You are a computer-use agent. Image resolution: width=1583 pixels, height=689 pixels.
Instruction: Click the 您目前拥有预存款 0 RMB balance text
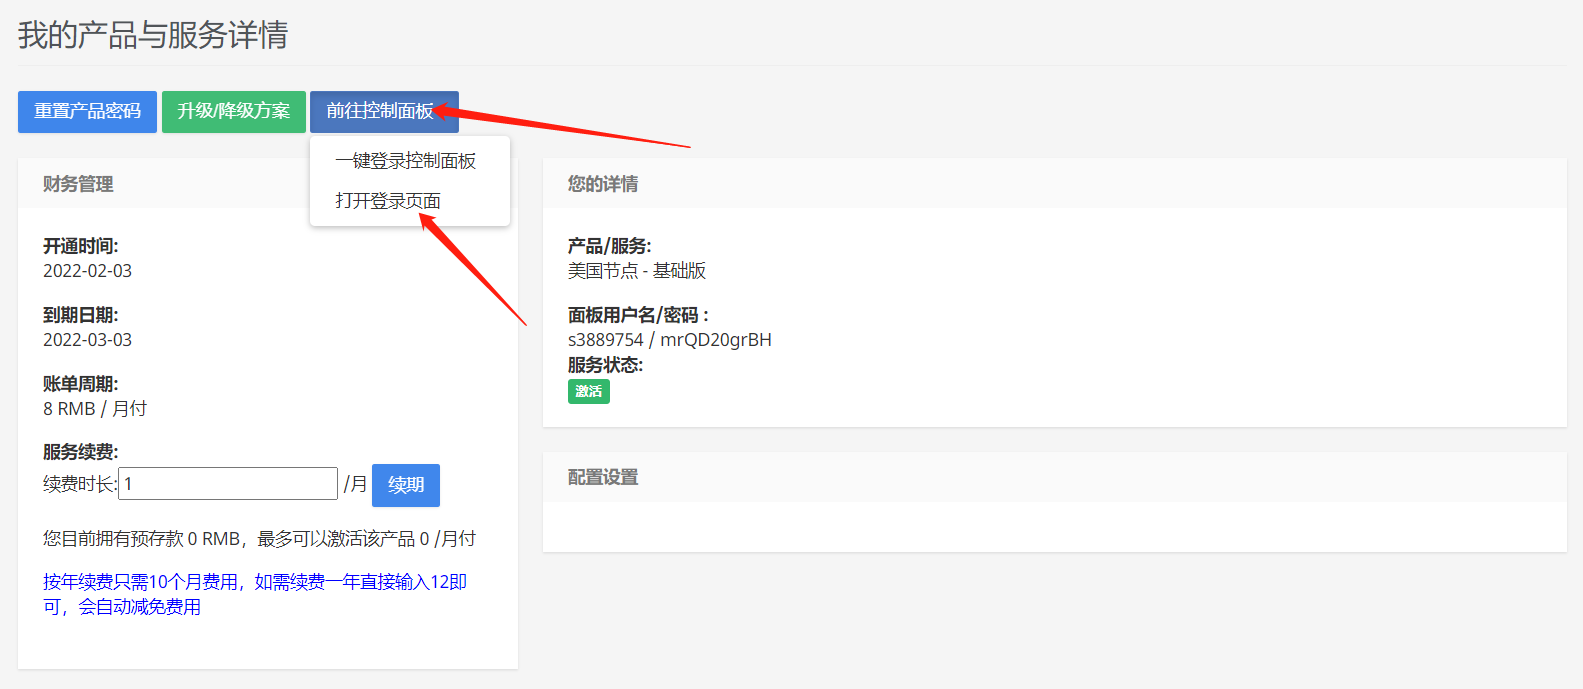(x=259, y=539)
